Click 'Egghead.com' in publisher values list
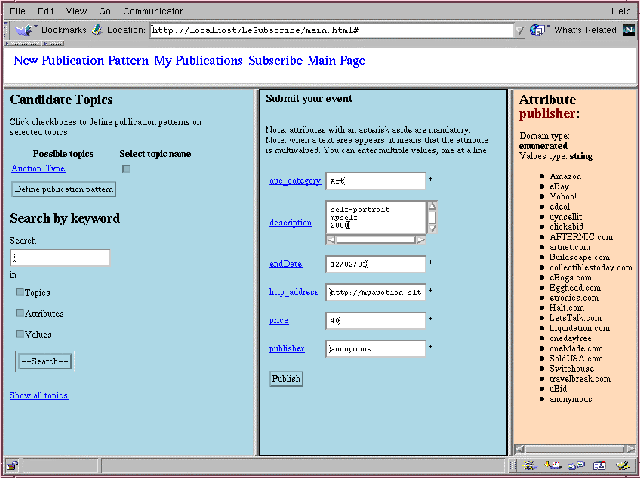This screenshot has height=480, width=640. point(575,287)
